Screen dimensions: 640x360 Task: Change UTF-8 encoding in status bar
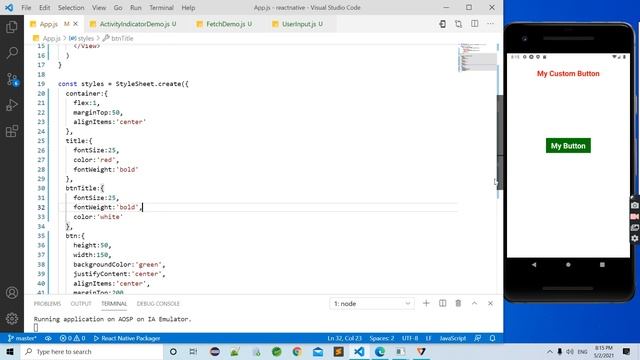tap(410, 338)
